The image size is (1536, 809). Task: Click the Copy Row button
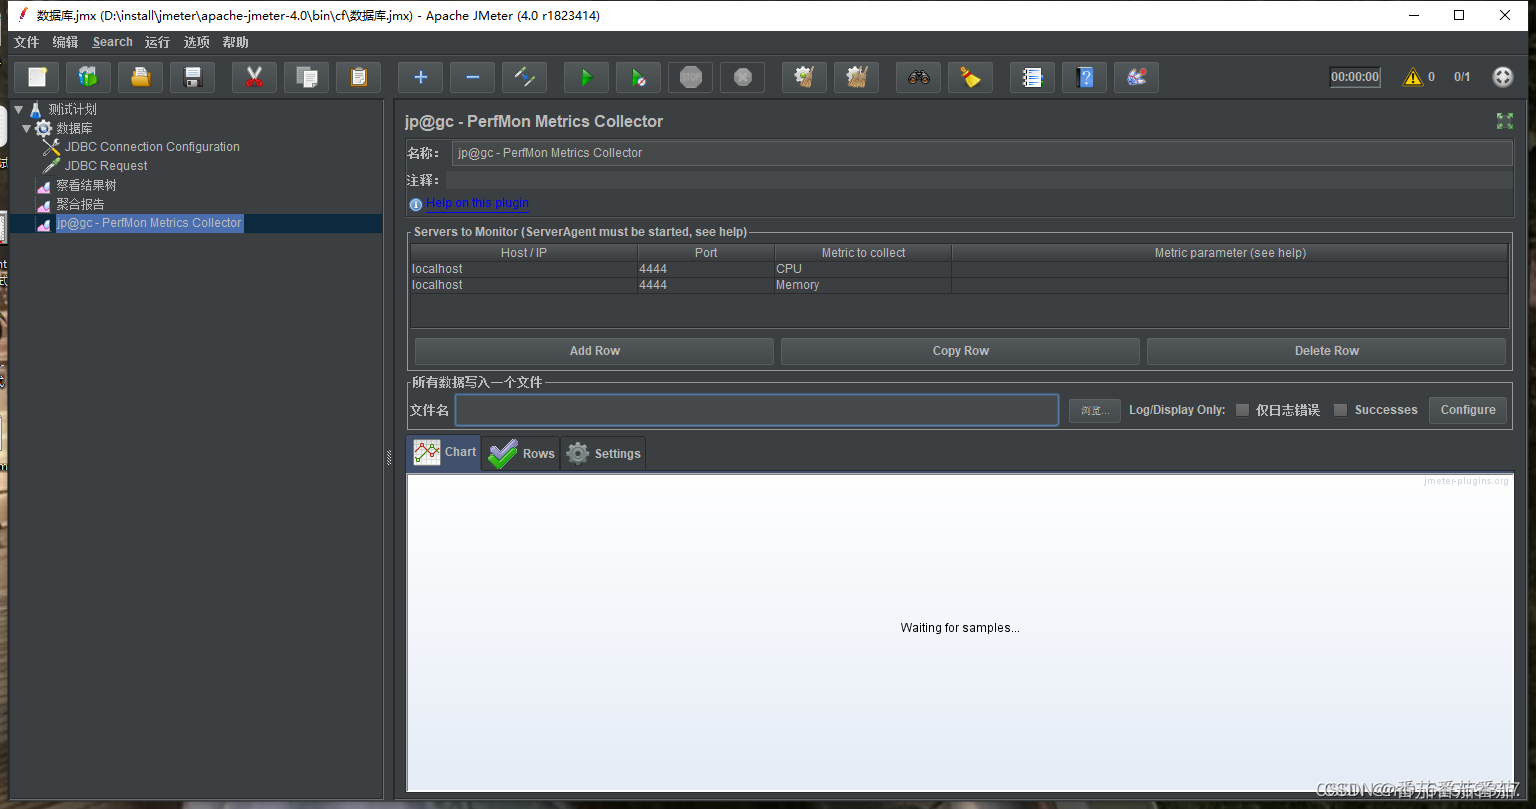coord(960,351)
